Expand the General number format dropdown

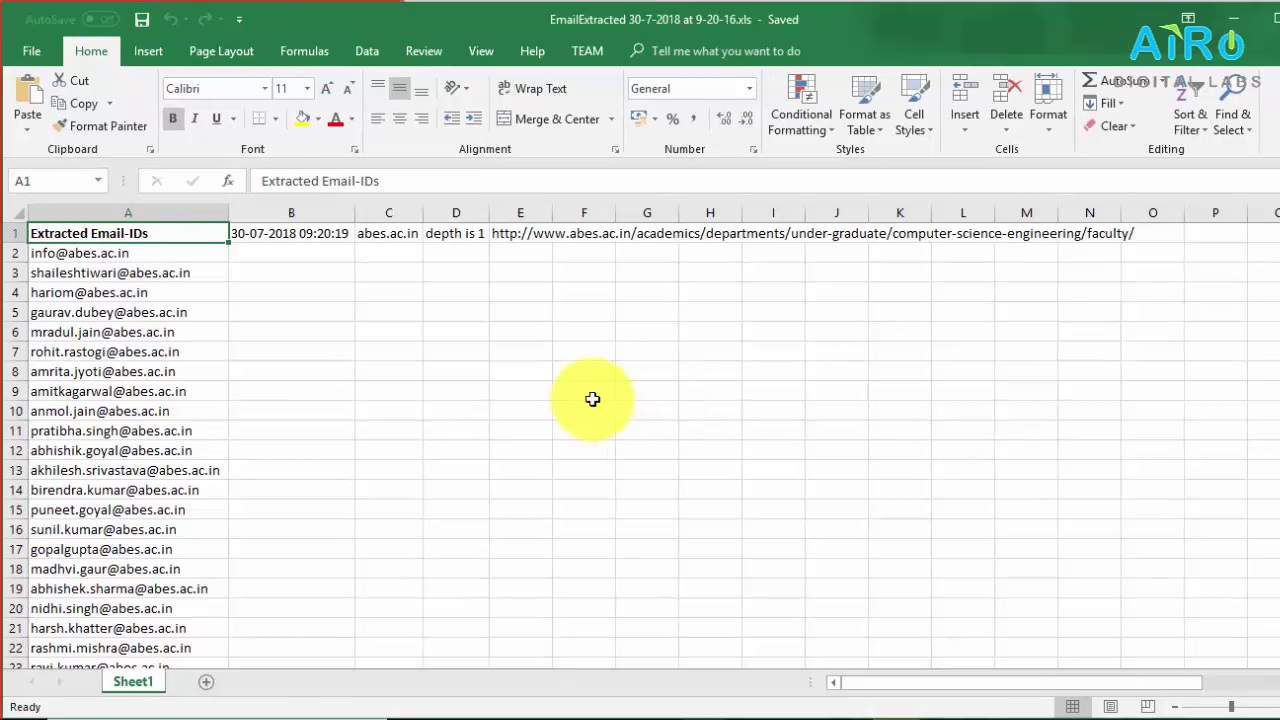pyautogui.click(x=749, y=89)
